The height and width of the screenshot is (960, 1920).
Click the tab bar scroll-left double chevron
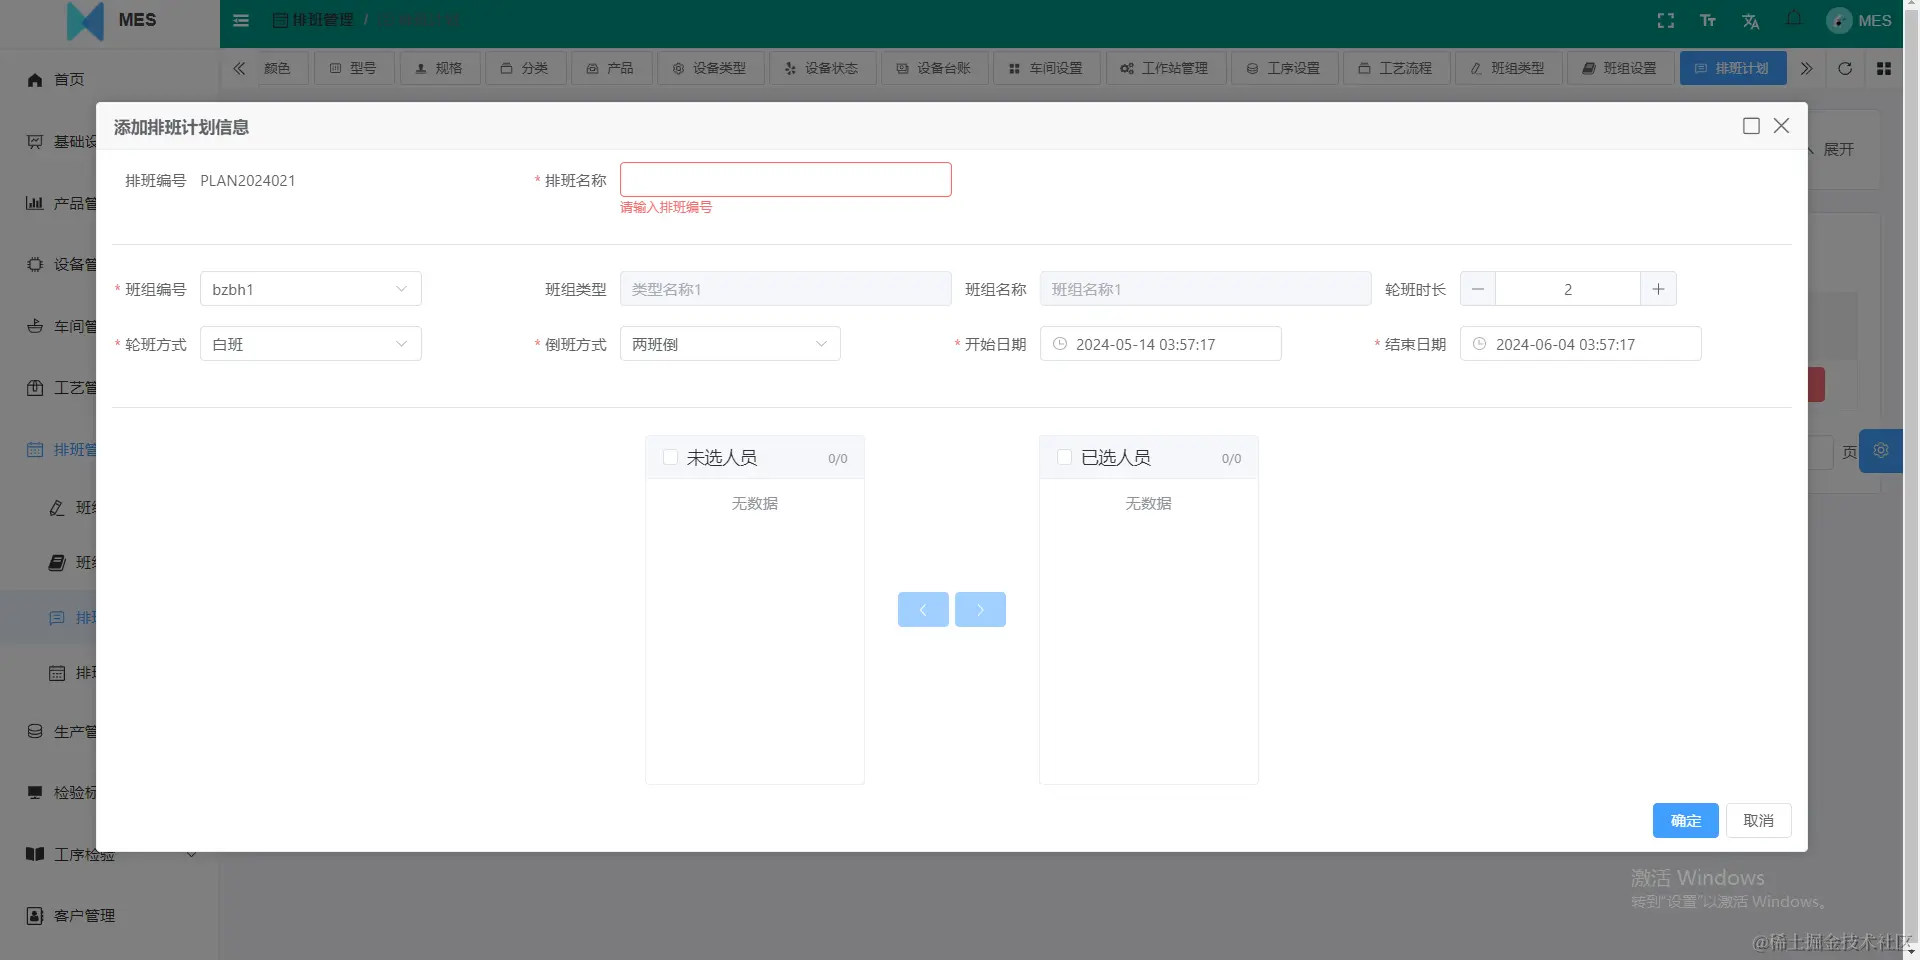click(239, 68)
